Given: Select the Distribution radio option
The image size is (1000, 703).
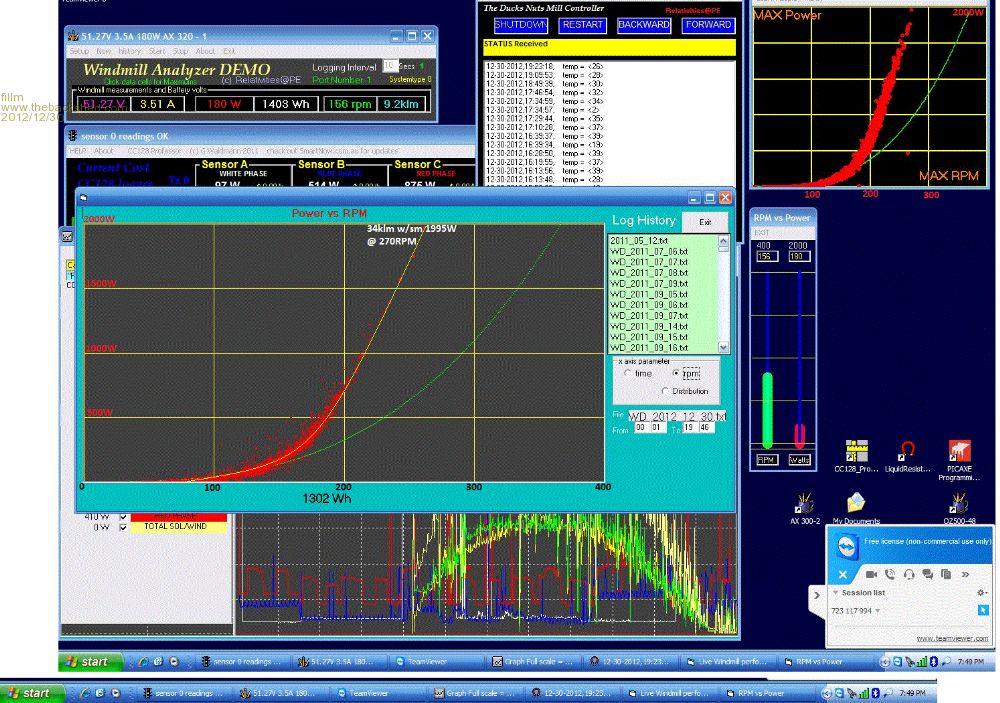Looking at the screenshot, I should pos(667,391).
